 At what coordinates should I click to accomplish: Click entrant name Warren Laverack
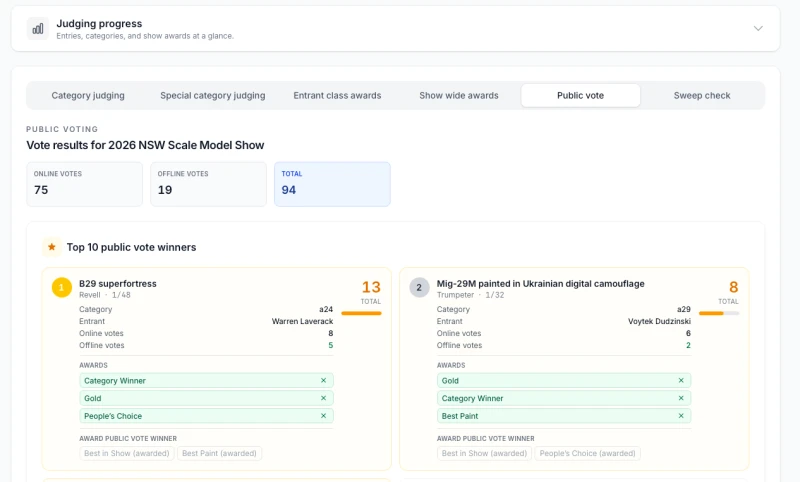[303, 321]
